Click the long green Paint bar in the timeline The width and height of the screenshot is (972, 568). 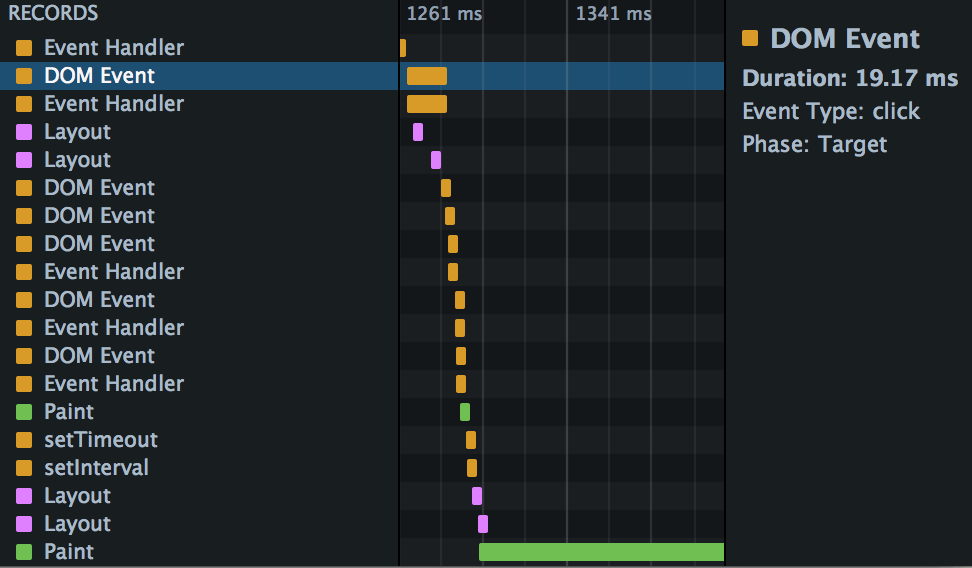[x=600, y=552]
